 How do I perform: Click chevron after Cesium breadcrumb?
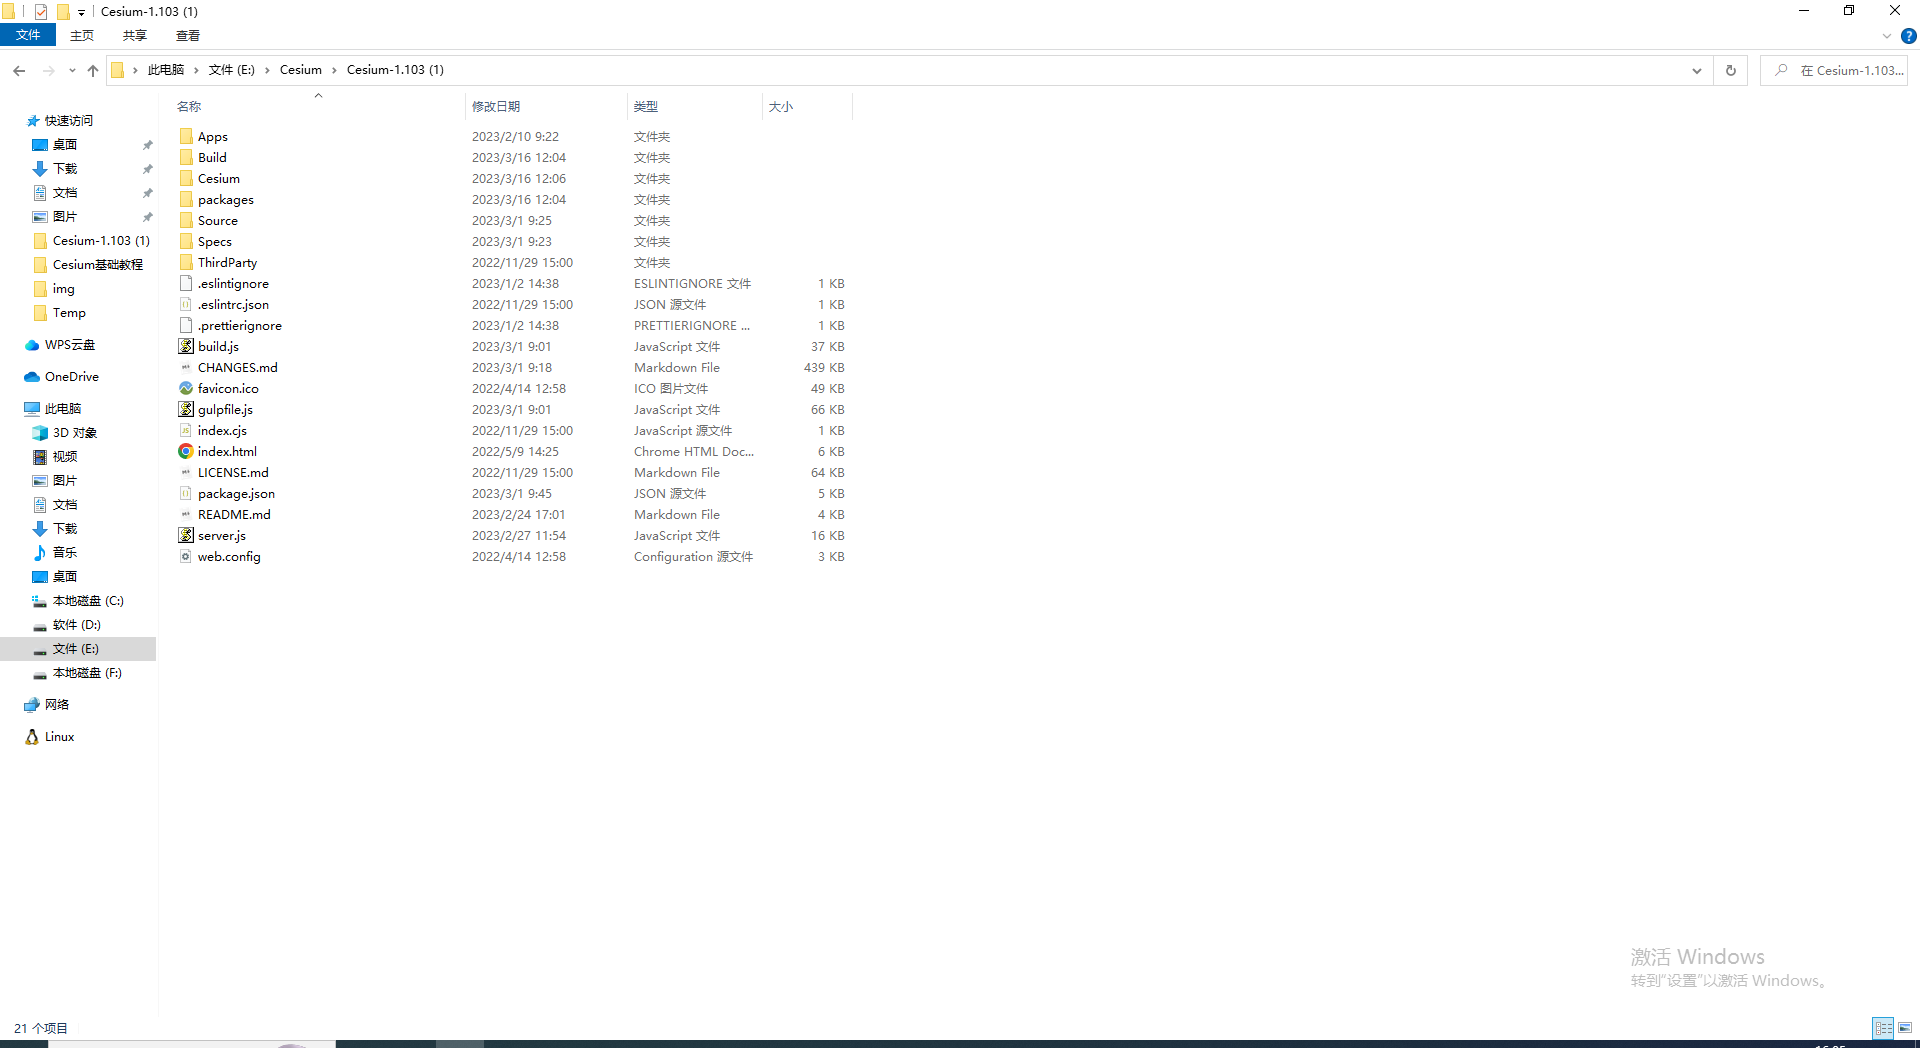coord(334,70)
